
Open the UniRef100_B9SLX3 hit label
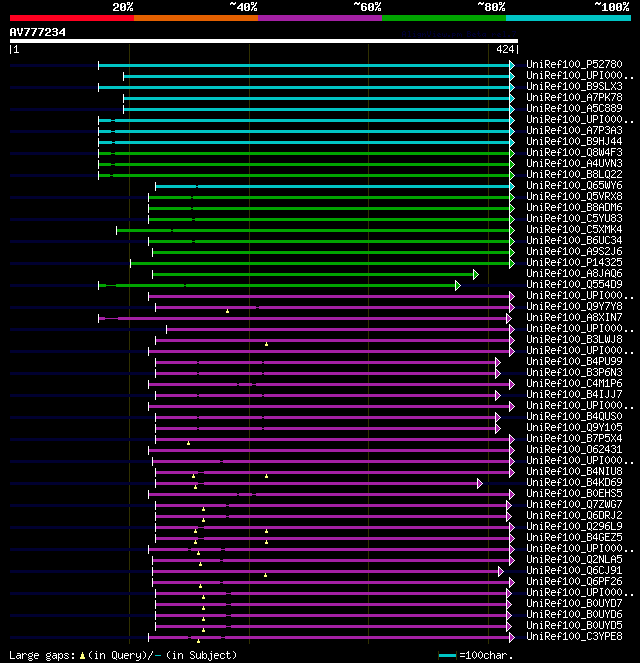(574, 86)
